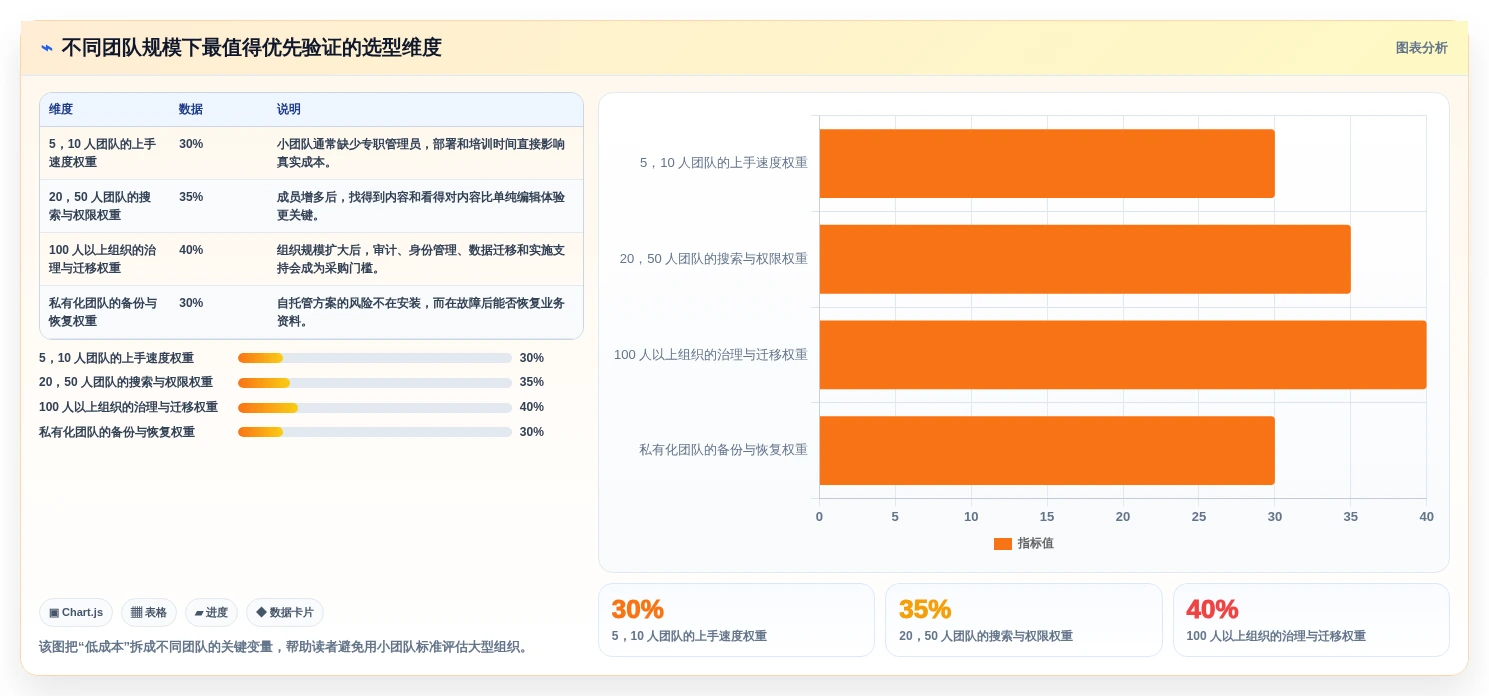Click the 100 人以上组织的治理与迁移权重 progress bar
The height and width of the screenshot is (696, 1489).
coord(375,408)
